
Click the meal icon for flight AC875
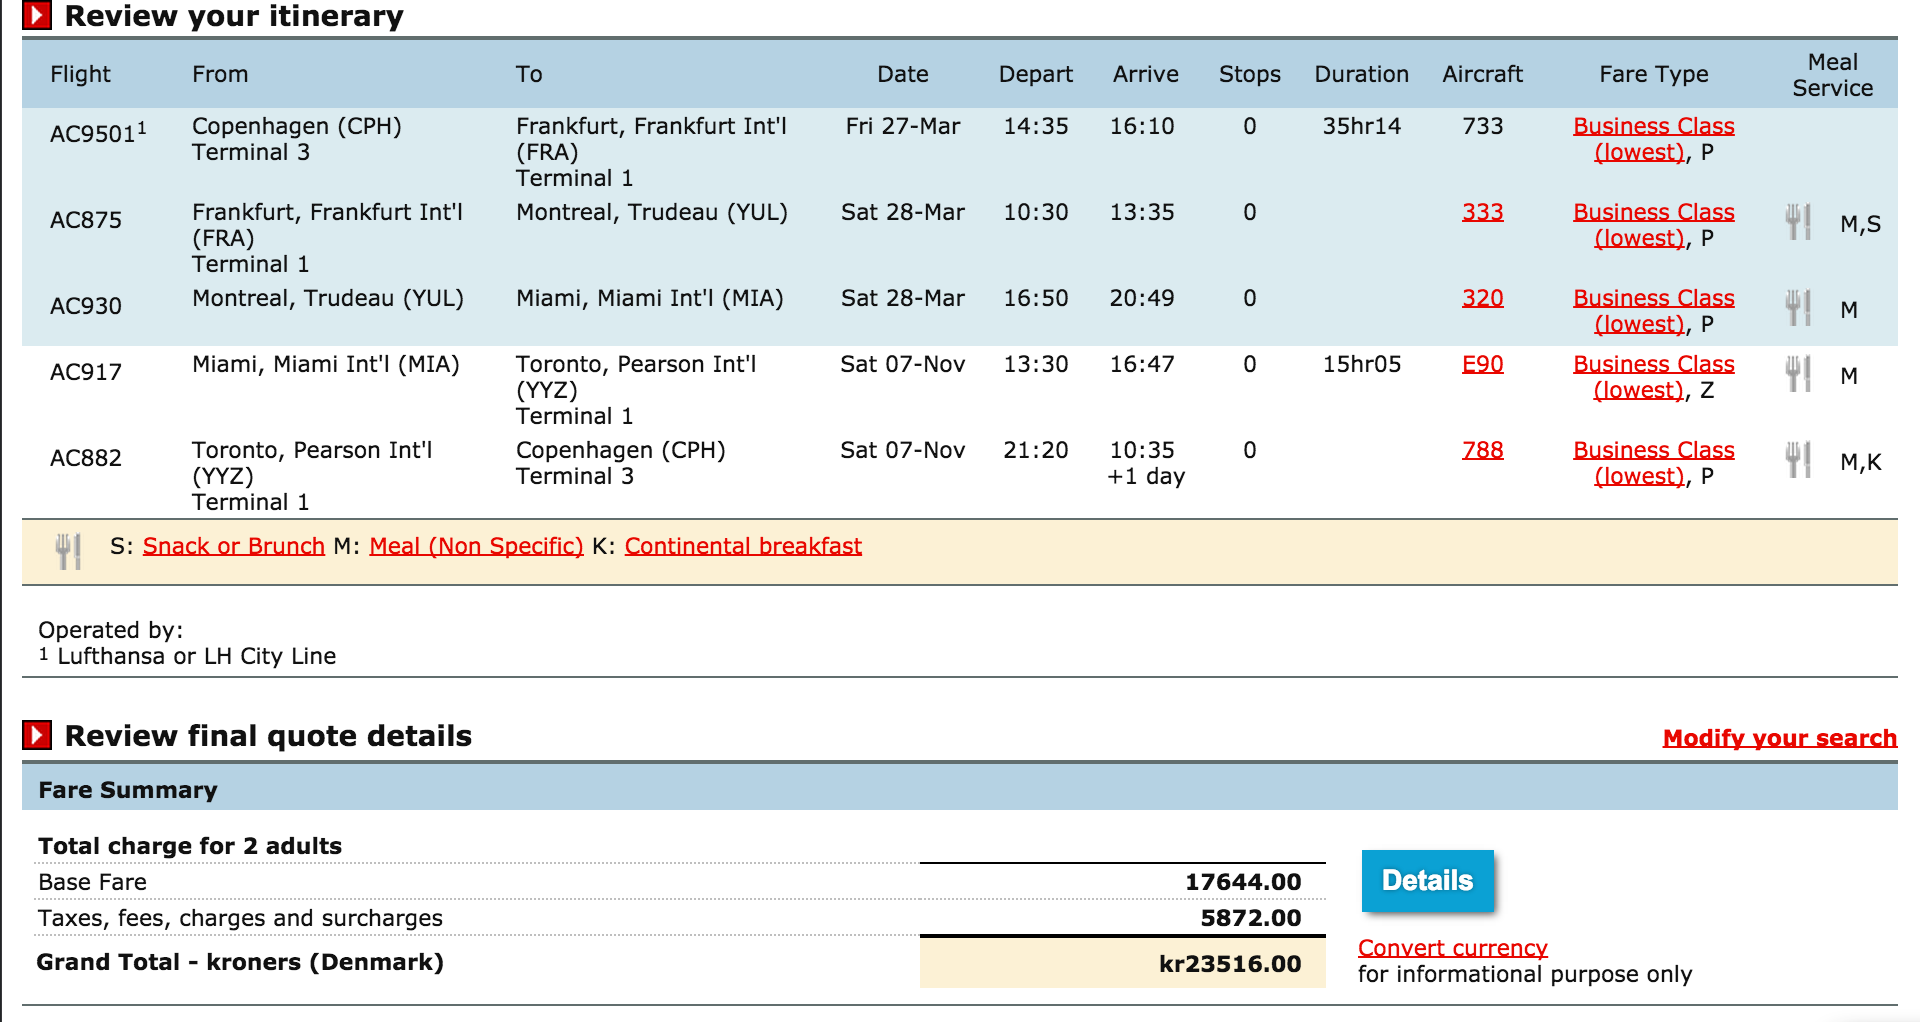click(1798, 222)
